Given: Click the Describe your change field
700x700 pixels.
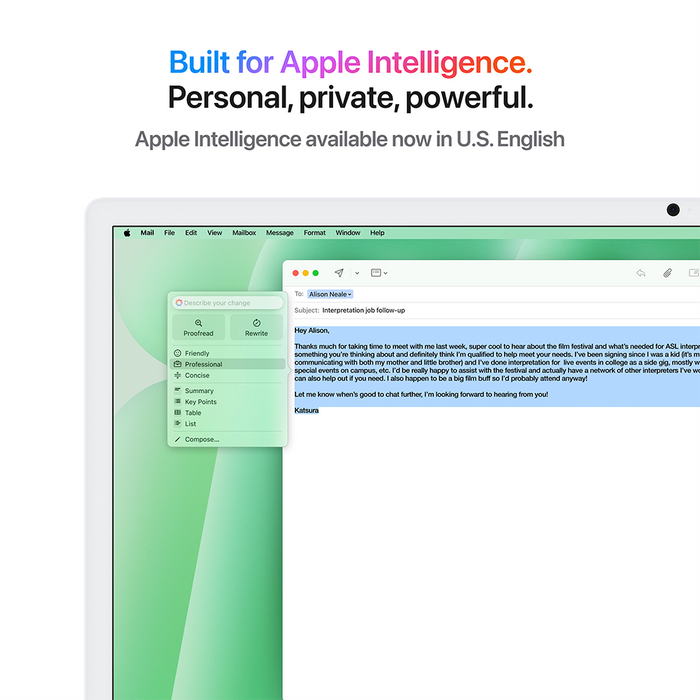Looking at the screenshot, I should [227, 303].
